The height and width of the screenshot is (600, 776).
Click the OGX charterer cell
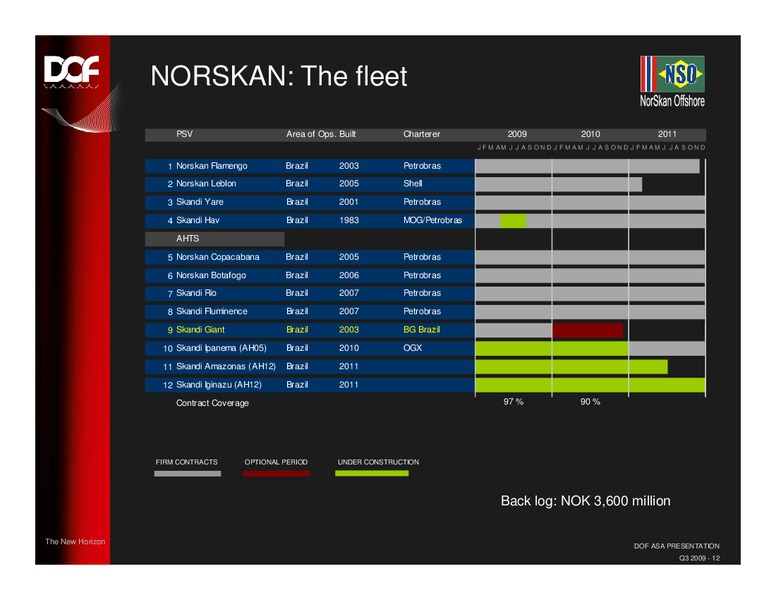coord(412,348)
